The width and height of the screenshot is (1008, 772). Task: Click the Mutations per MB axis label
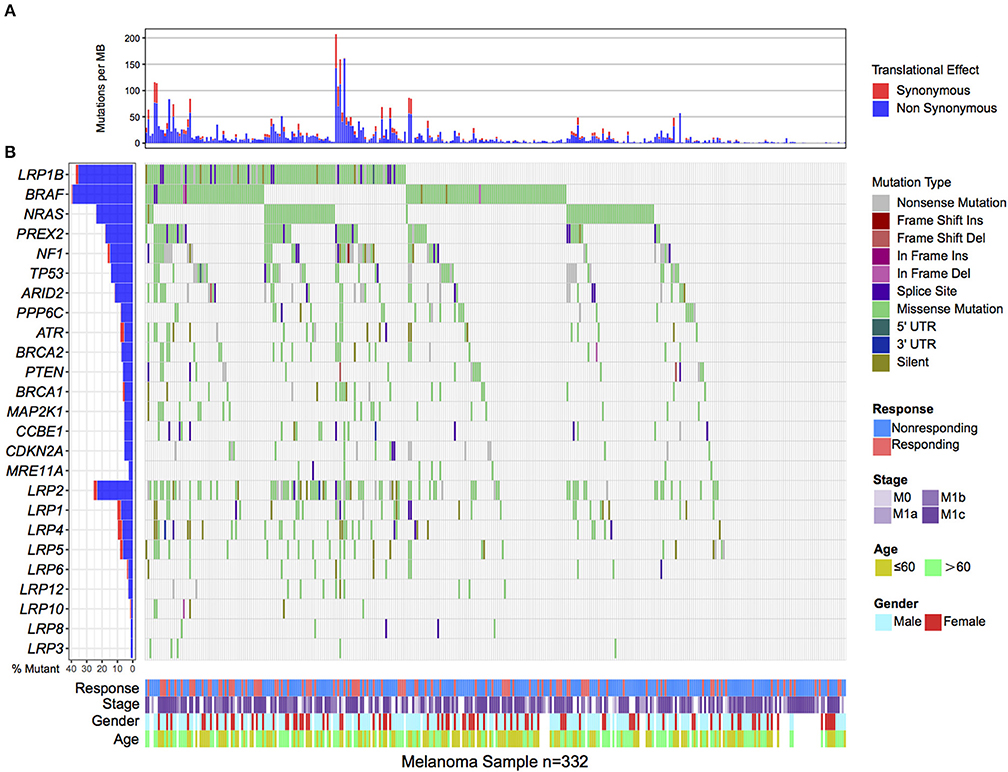[100, 89]
